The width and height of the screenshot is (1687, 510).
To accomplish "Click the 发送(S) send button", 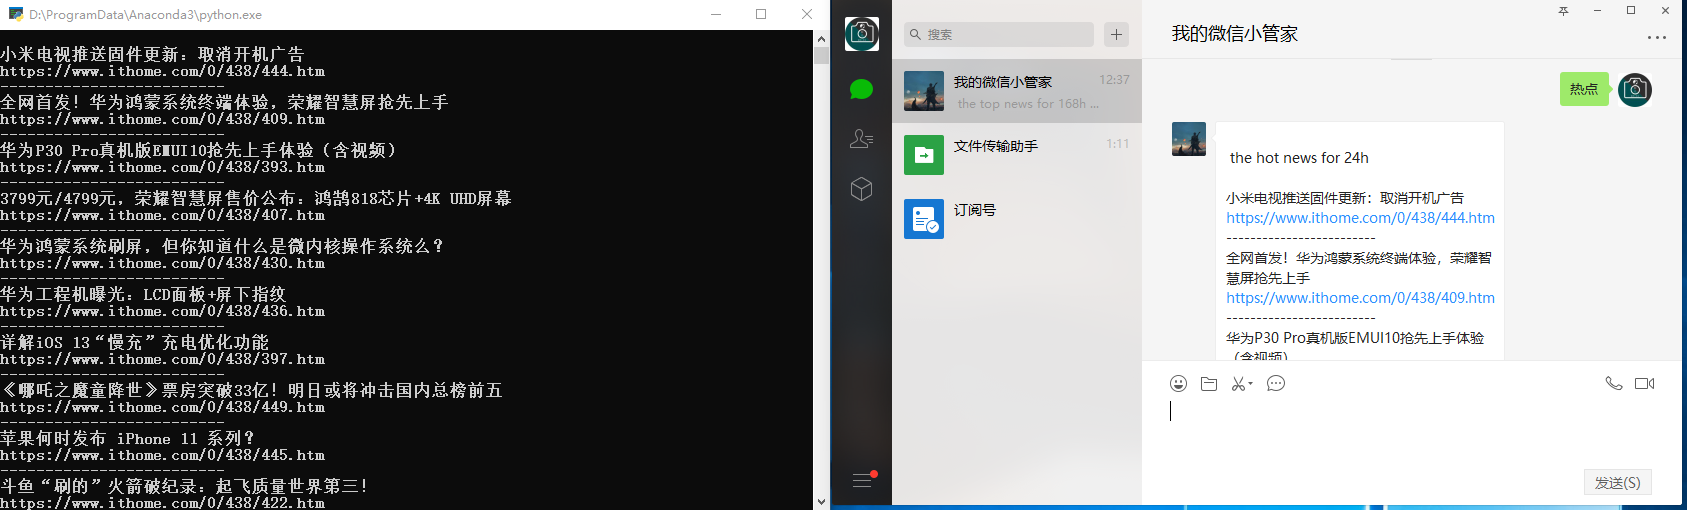I will coord(1617,482).
